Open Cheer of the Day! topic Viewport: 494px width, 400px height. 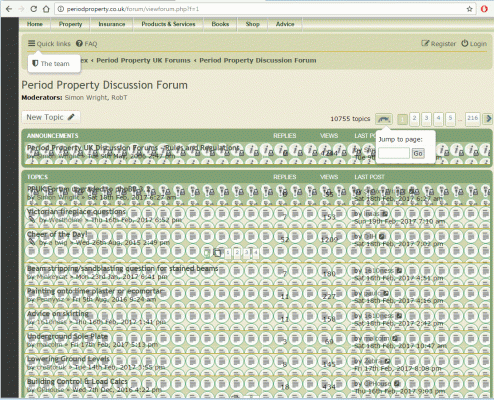coord(57,234)
